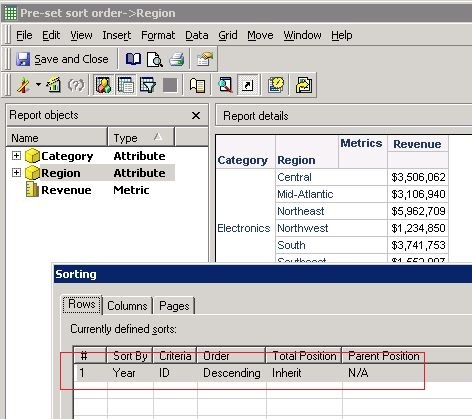This screenshot has width=472, height=419.
Task: Expand the Category attribute tree node
Action: click(16, 156)
